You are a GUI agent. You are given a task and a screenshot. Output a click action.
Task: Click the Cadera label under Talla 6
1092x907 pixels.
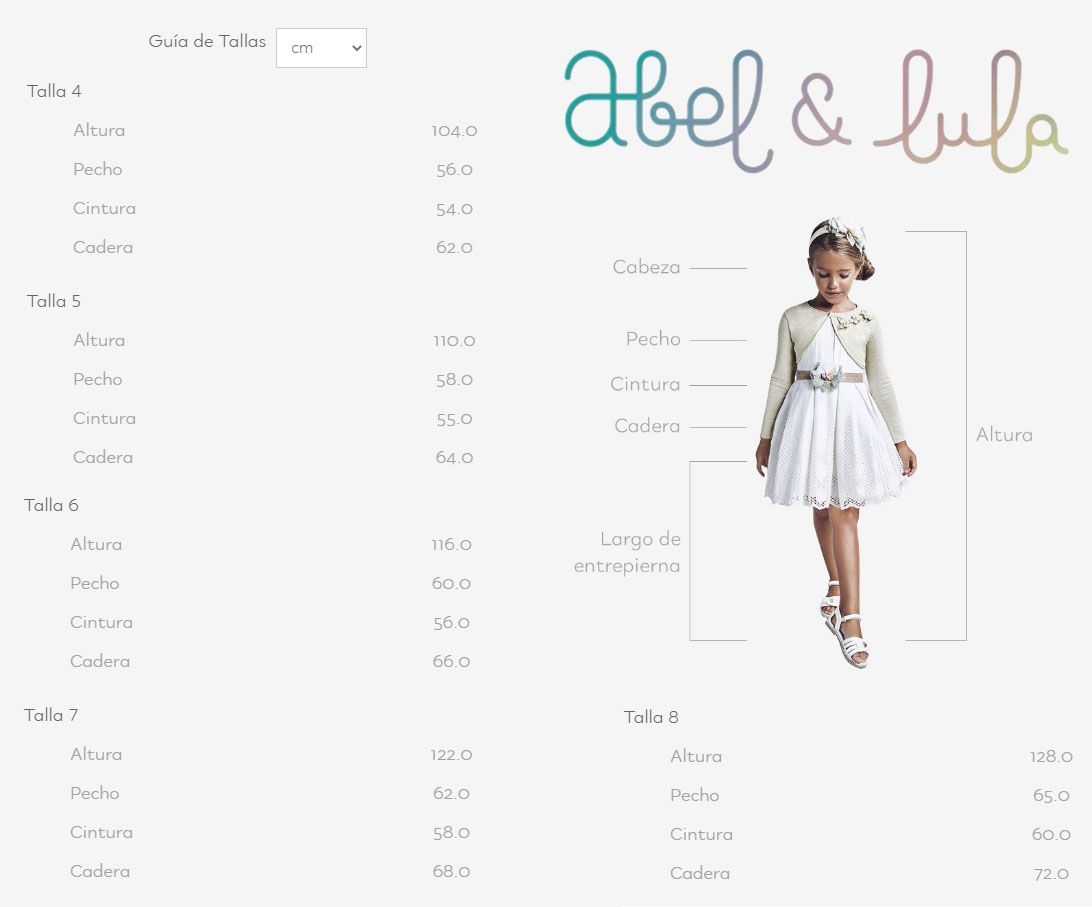click(x=100, y=662)
